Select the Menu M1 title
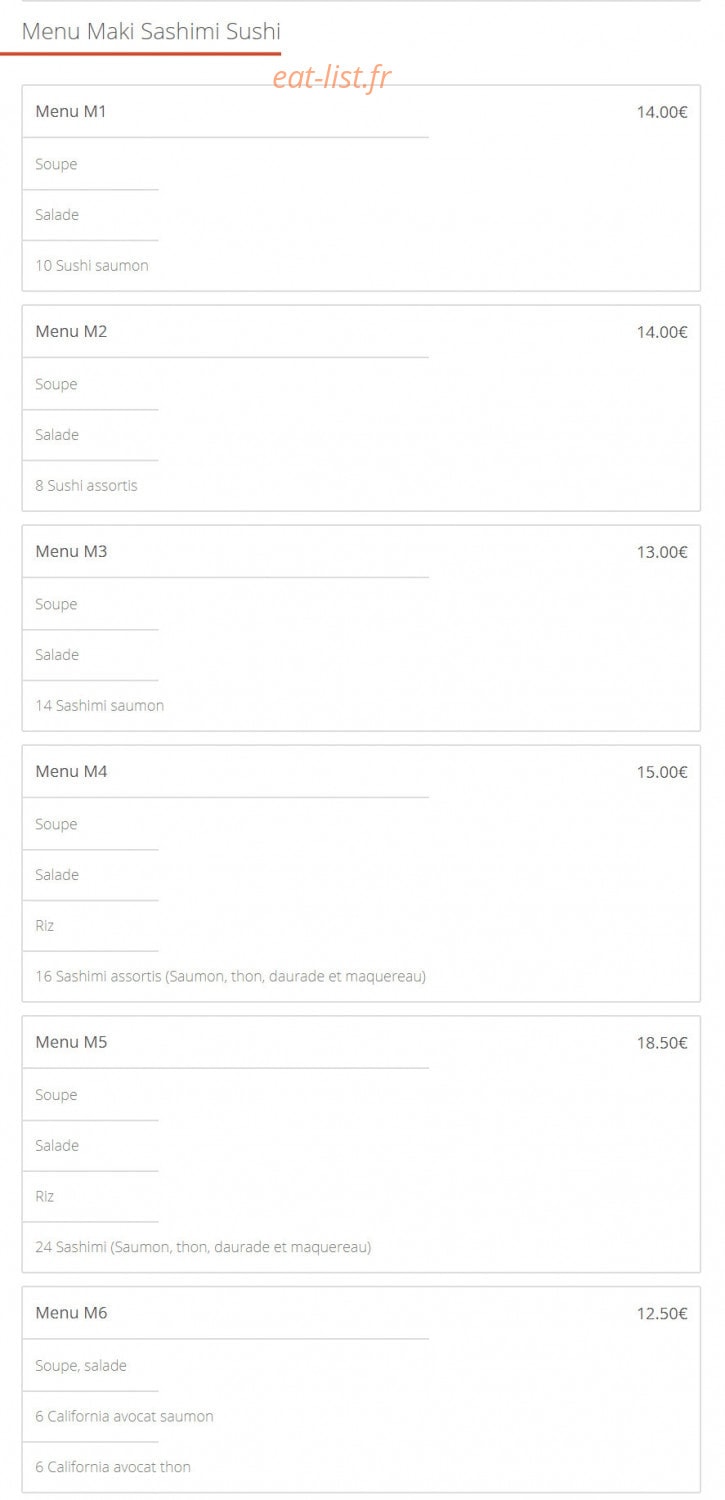The width and height of the screenshot is (725, 1500). tap(71, 111)
